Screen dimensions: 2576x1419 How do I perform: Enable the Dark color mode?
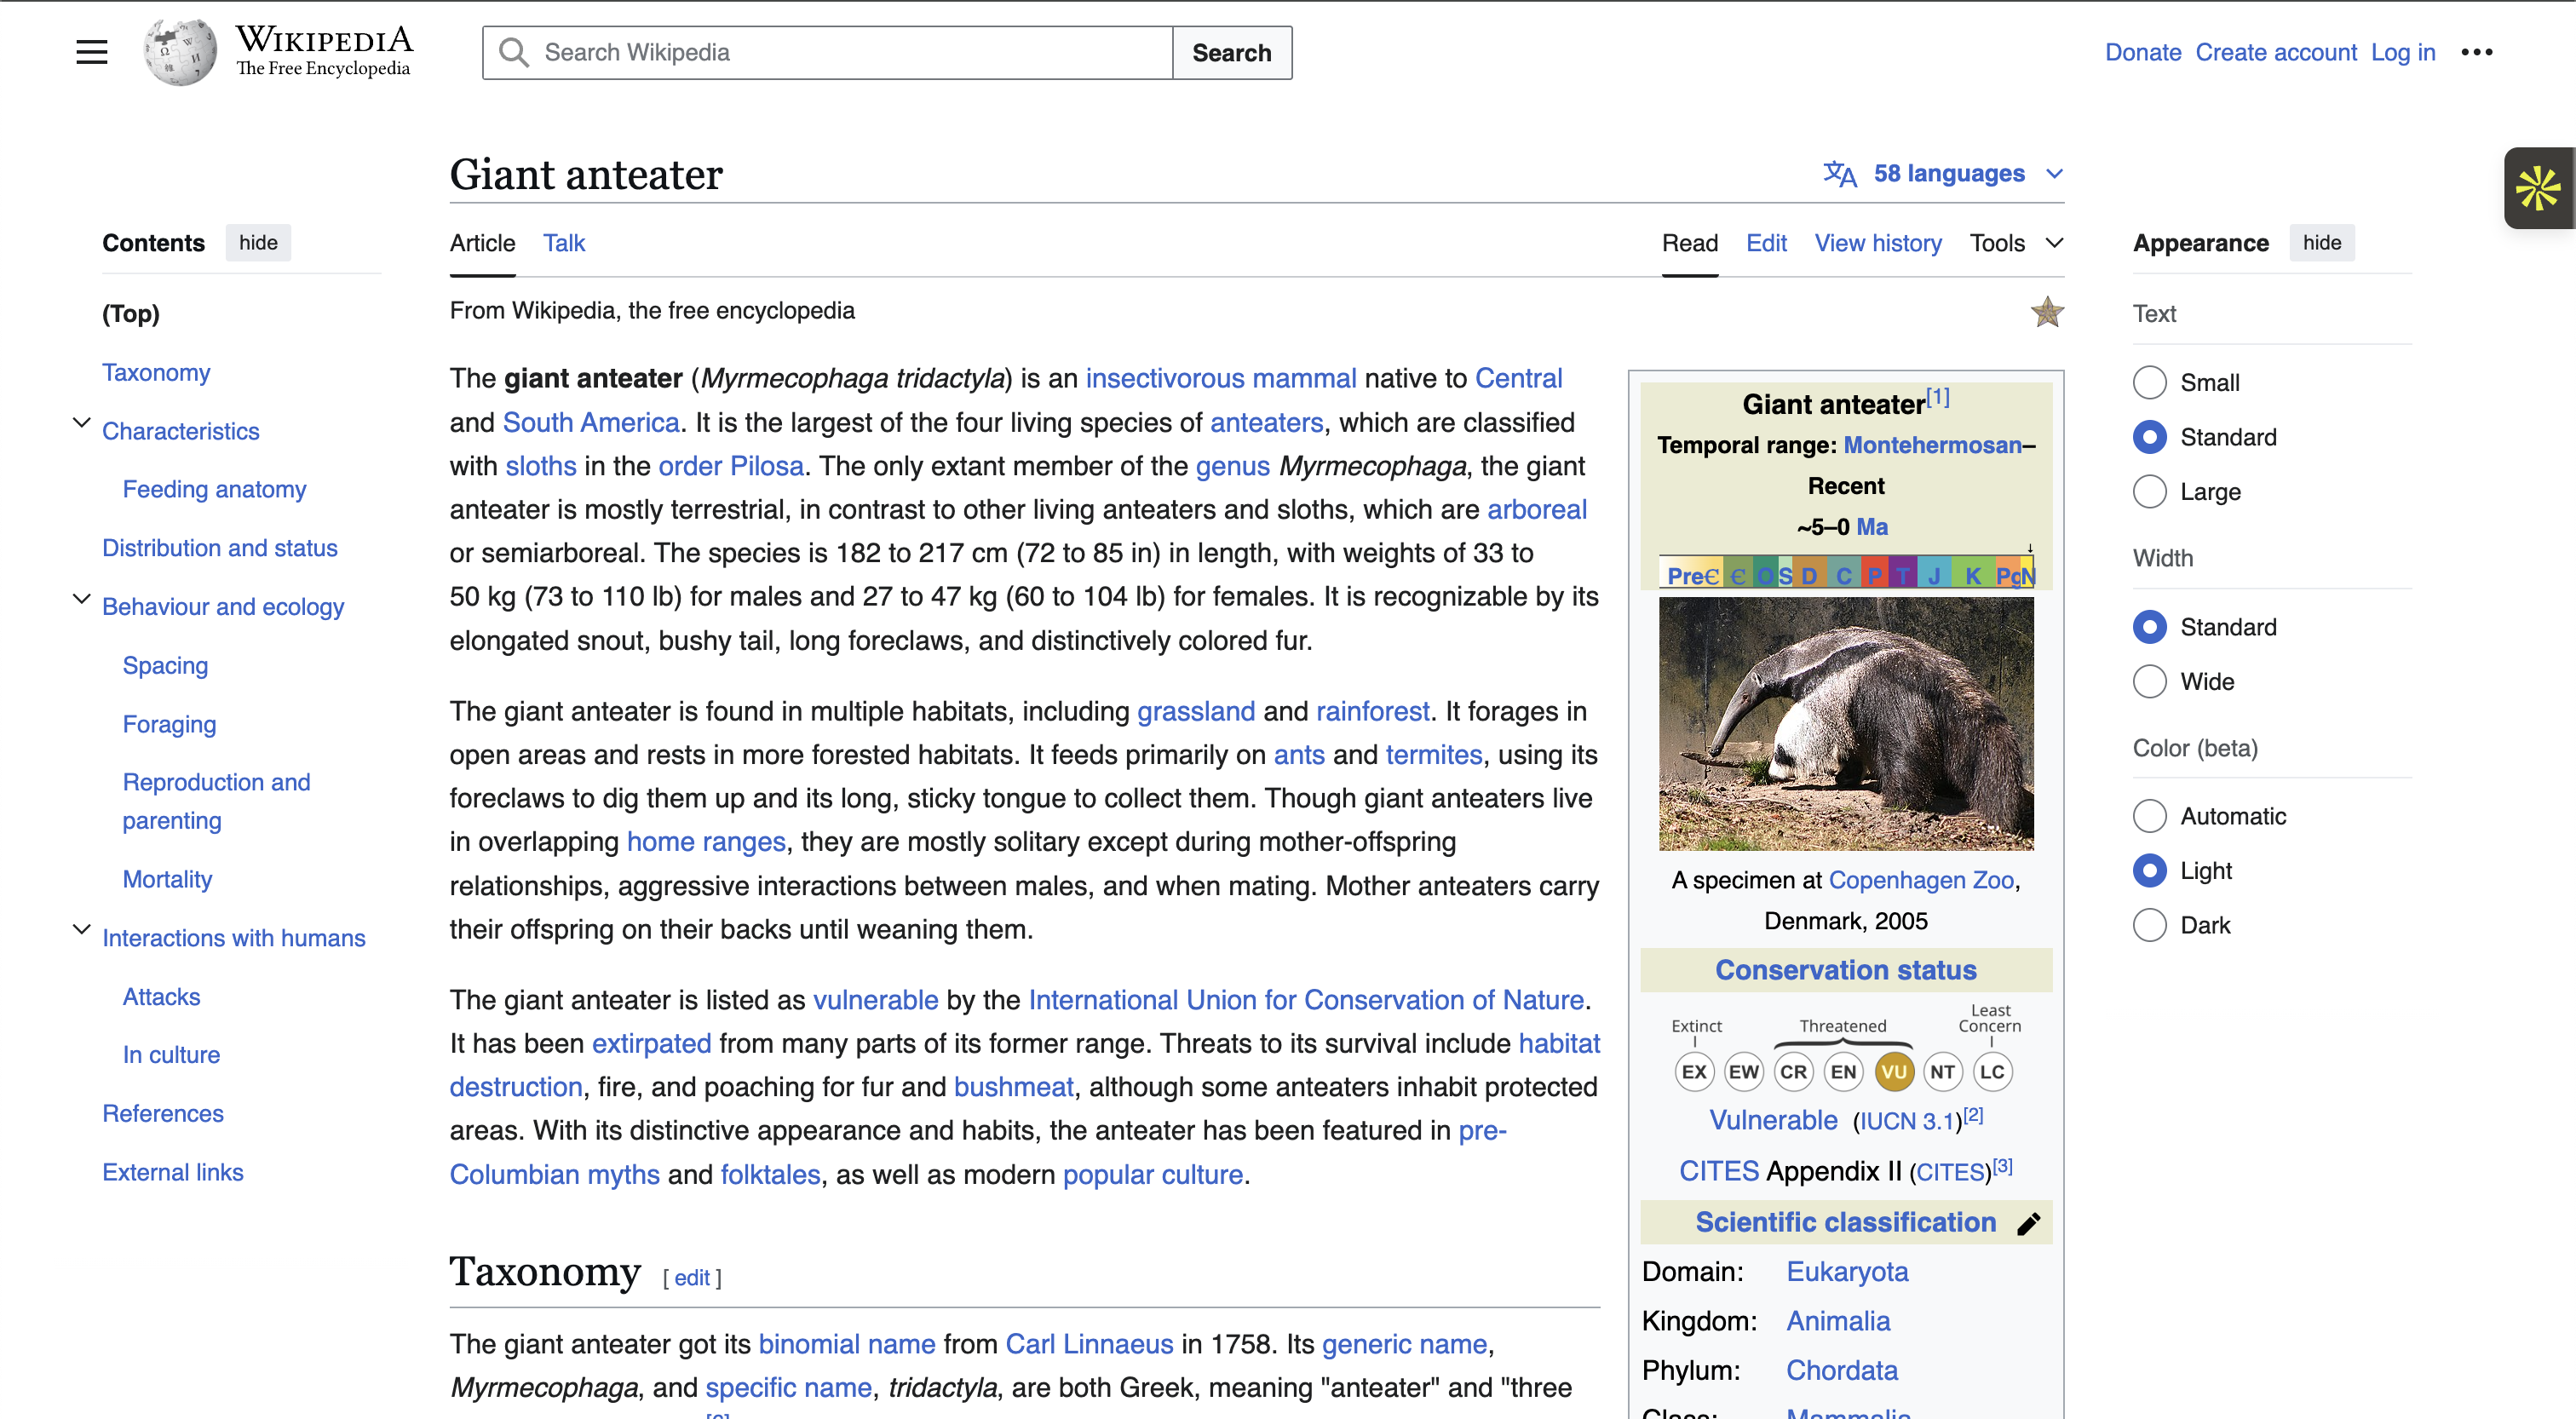2149,925
